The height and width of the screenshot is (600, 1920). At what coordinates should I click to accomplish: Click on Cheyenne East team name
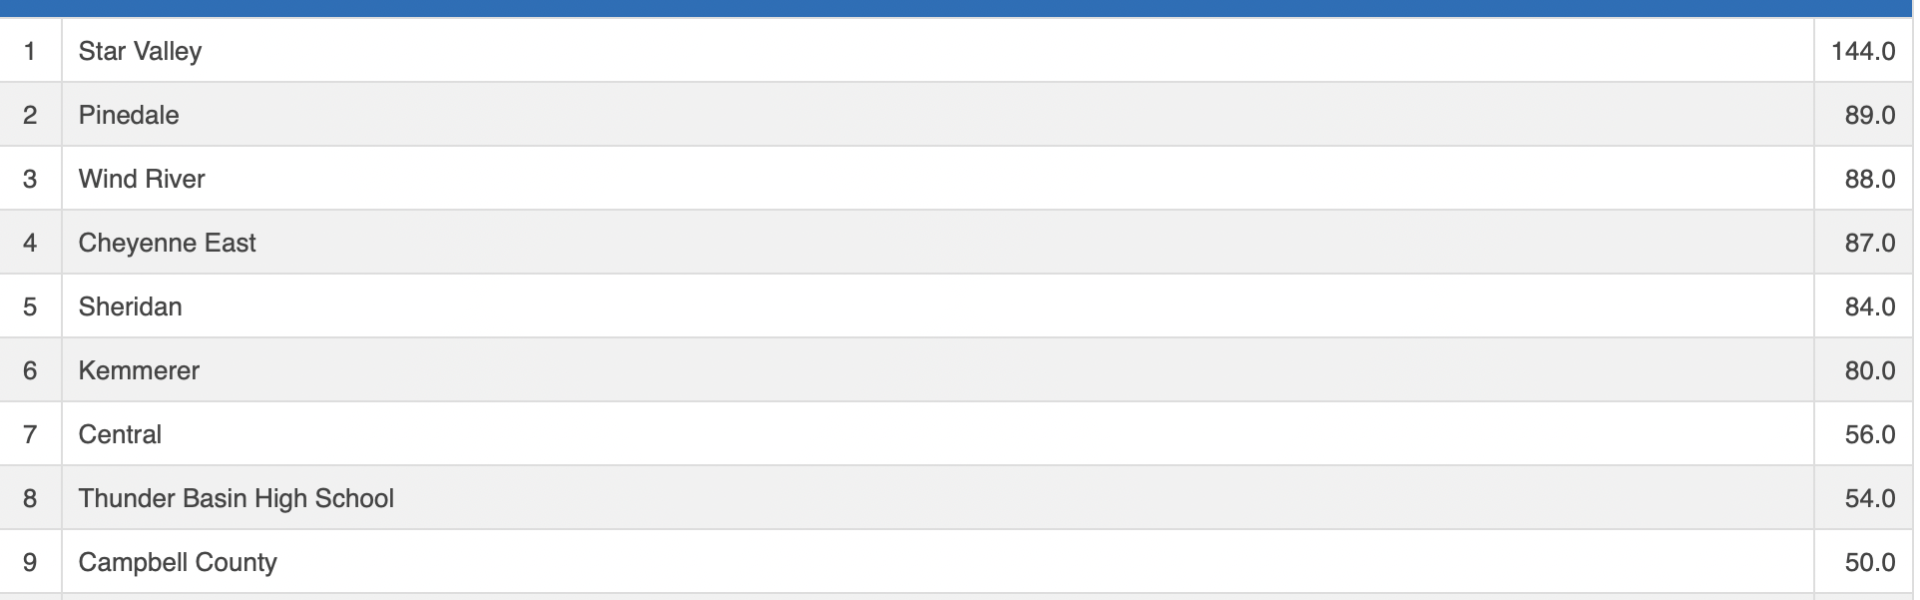pos(167,243)
